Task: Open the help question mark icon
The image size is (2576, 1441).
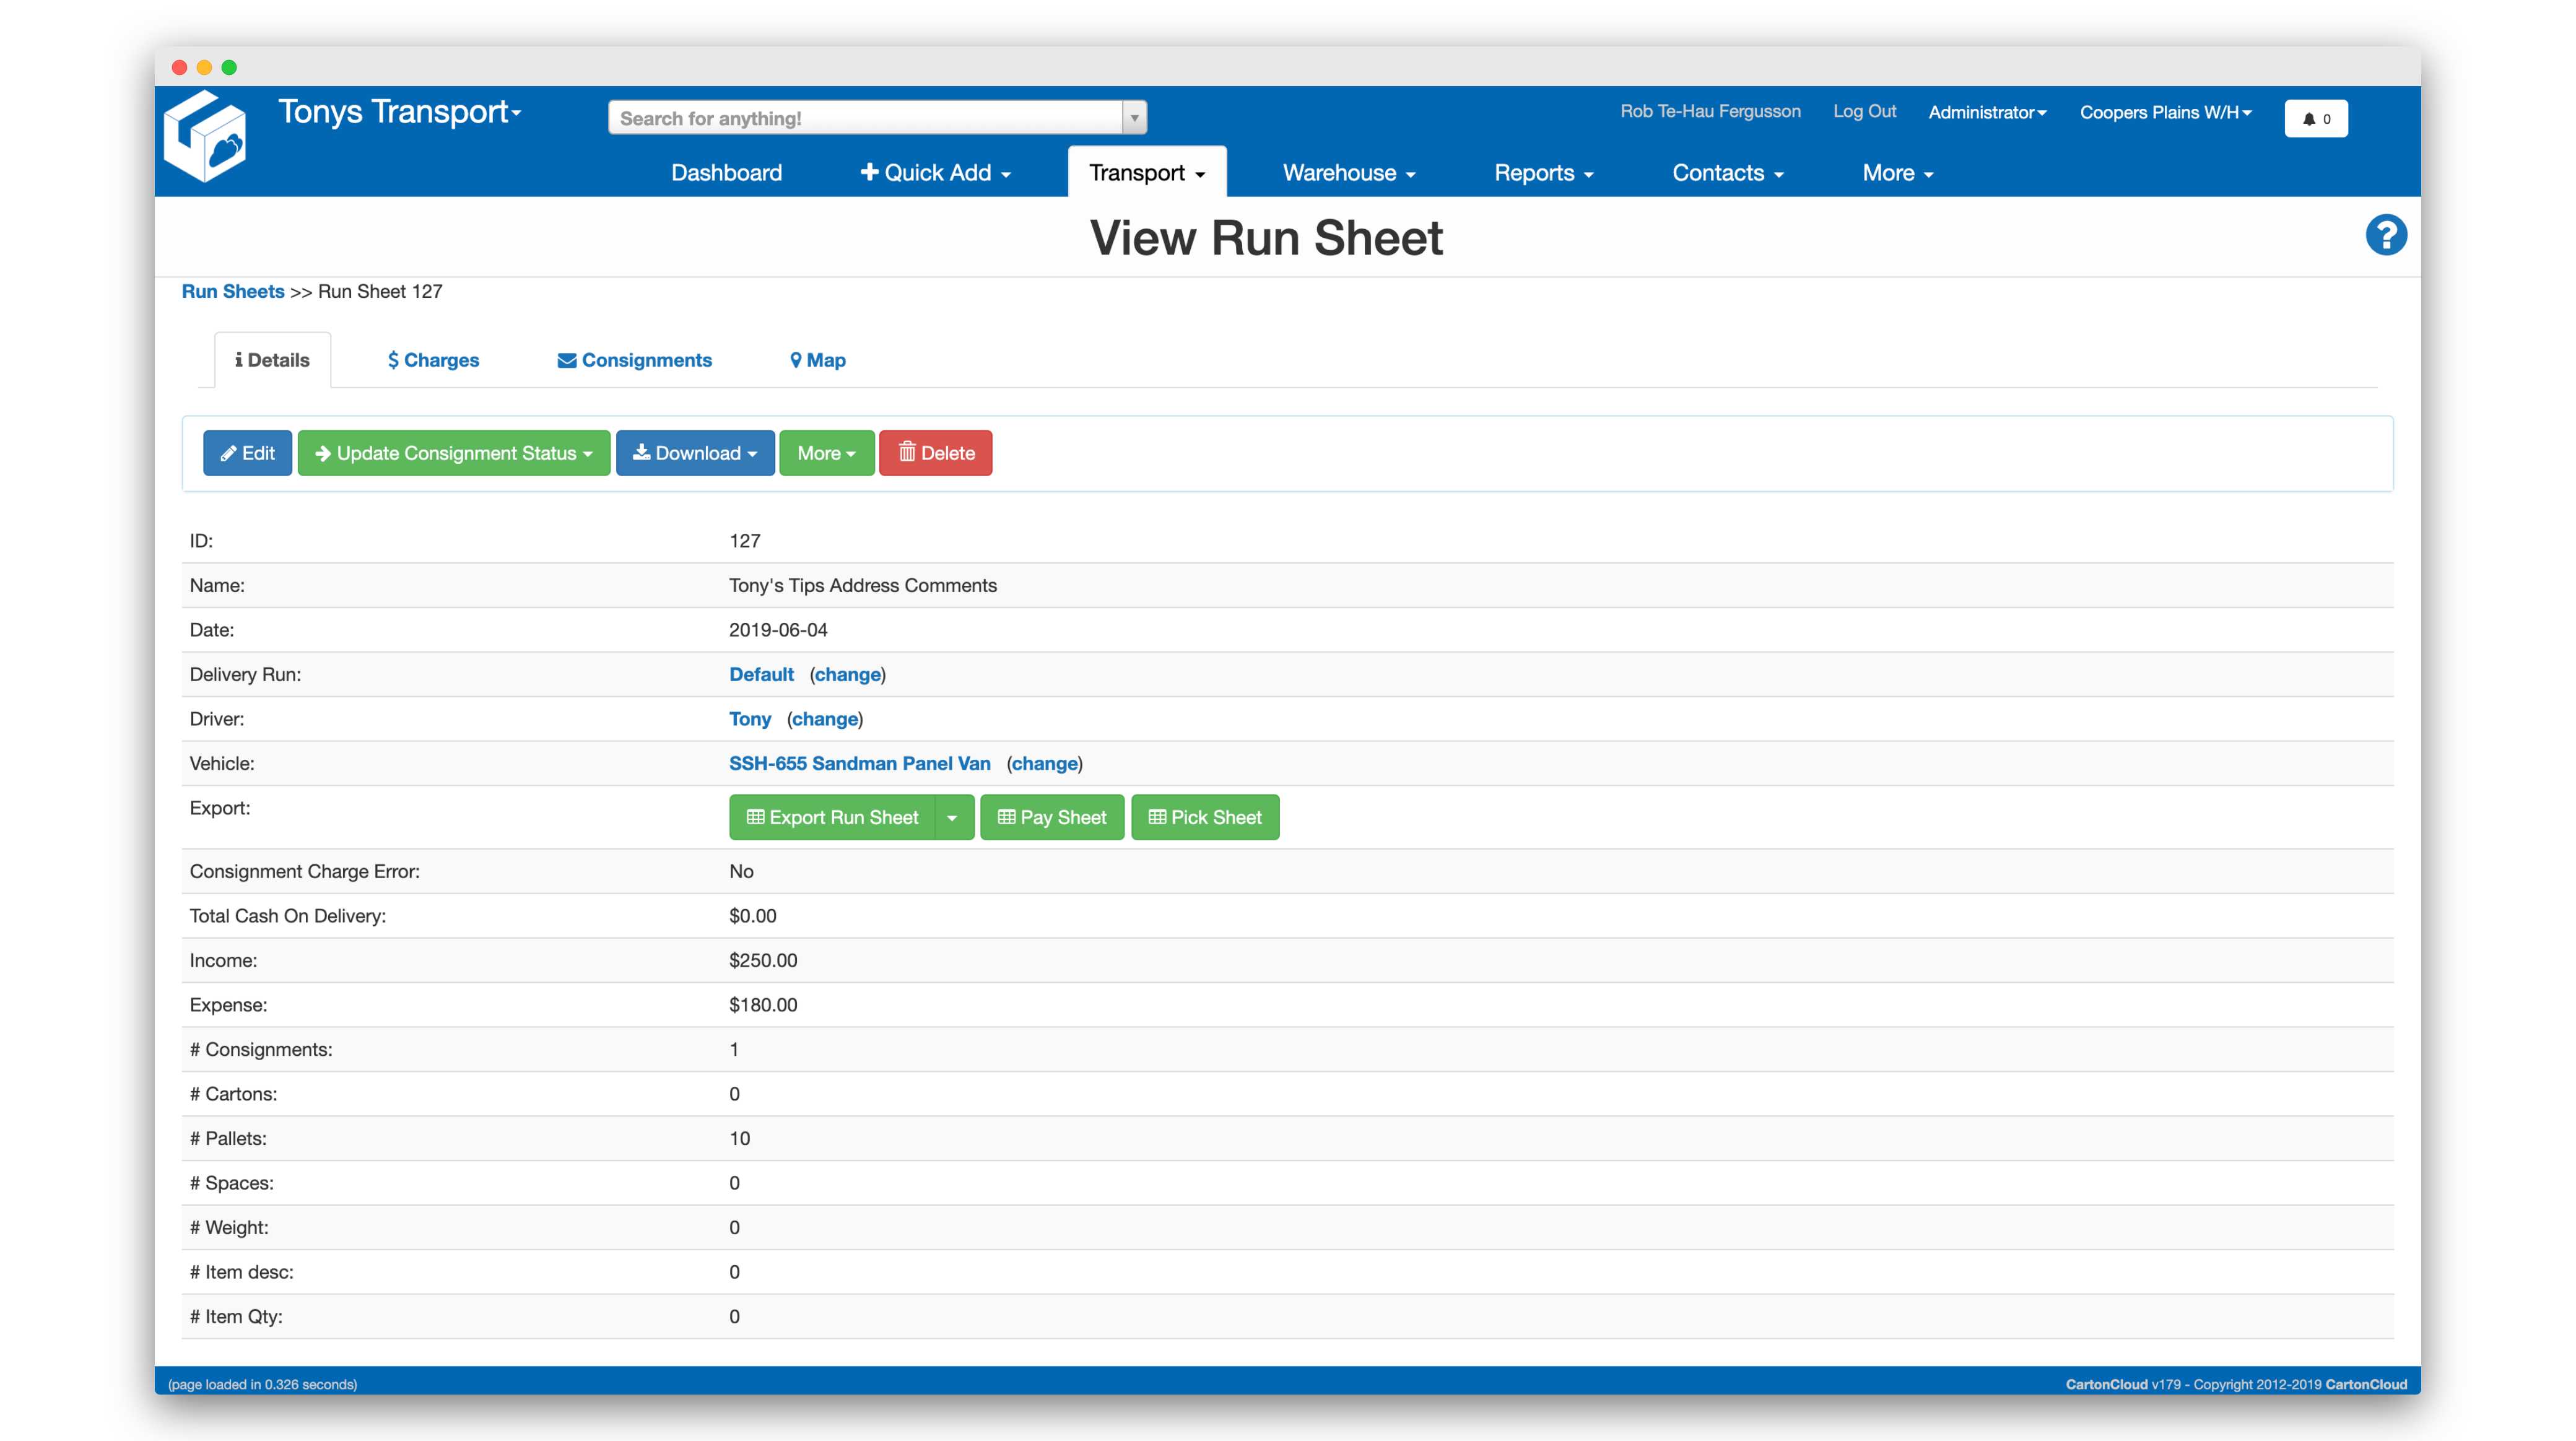Action: pyautogui.click(x=2386, y=234)
